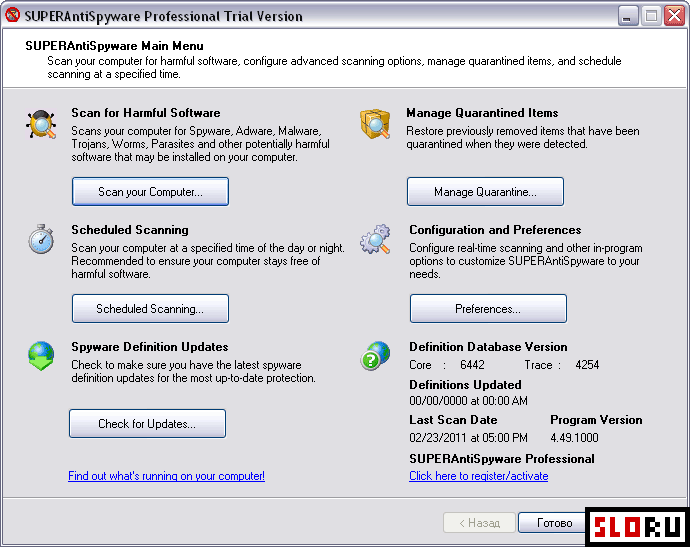
Task: Click the SUPERAntiSpyware title bar icon
Action: tap(13, 15)
